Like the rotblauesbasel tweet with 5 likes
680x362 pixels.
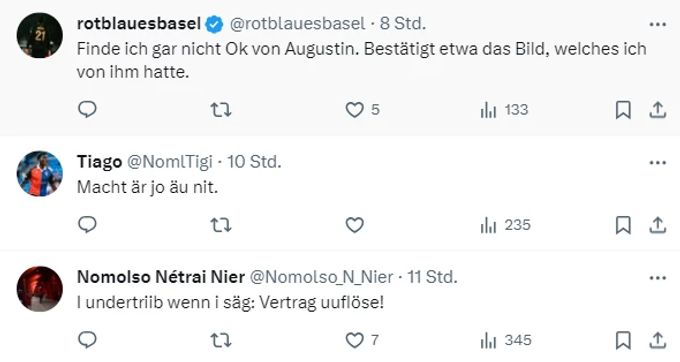[x=362, y=110]
